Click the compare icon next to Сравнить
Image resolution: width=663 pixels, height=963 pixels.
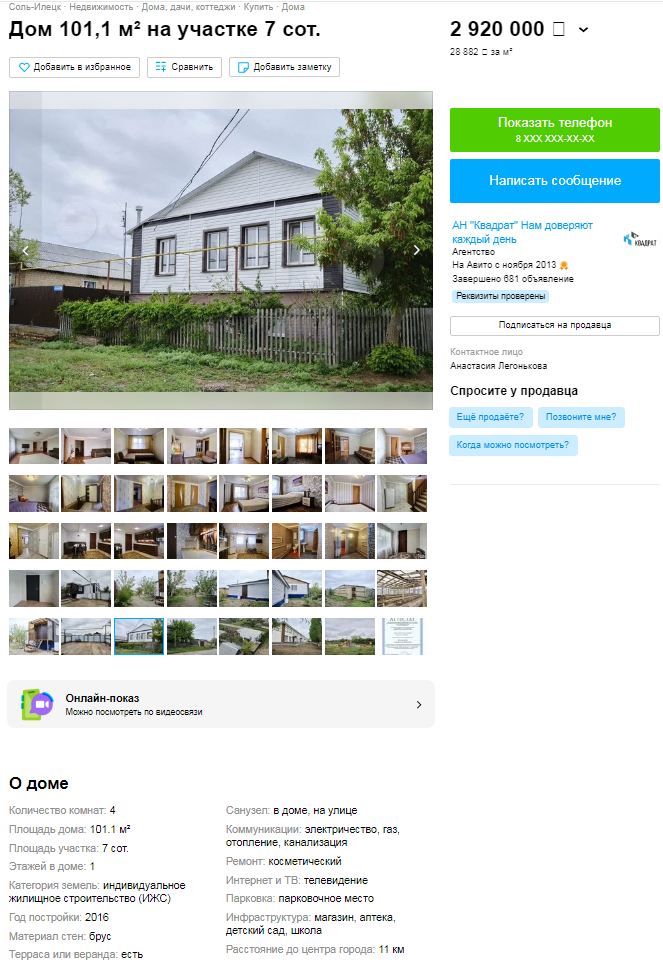coord(161,67)
